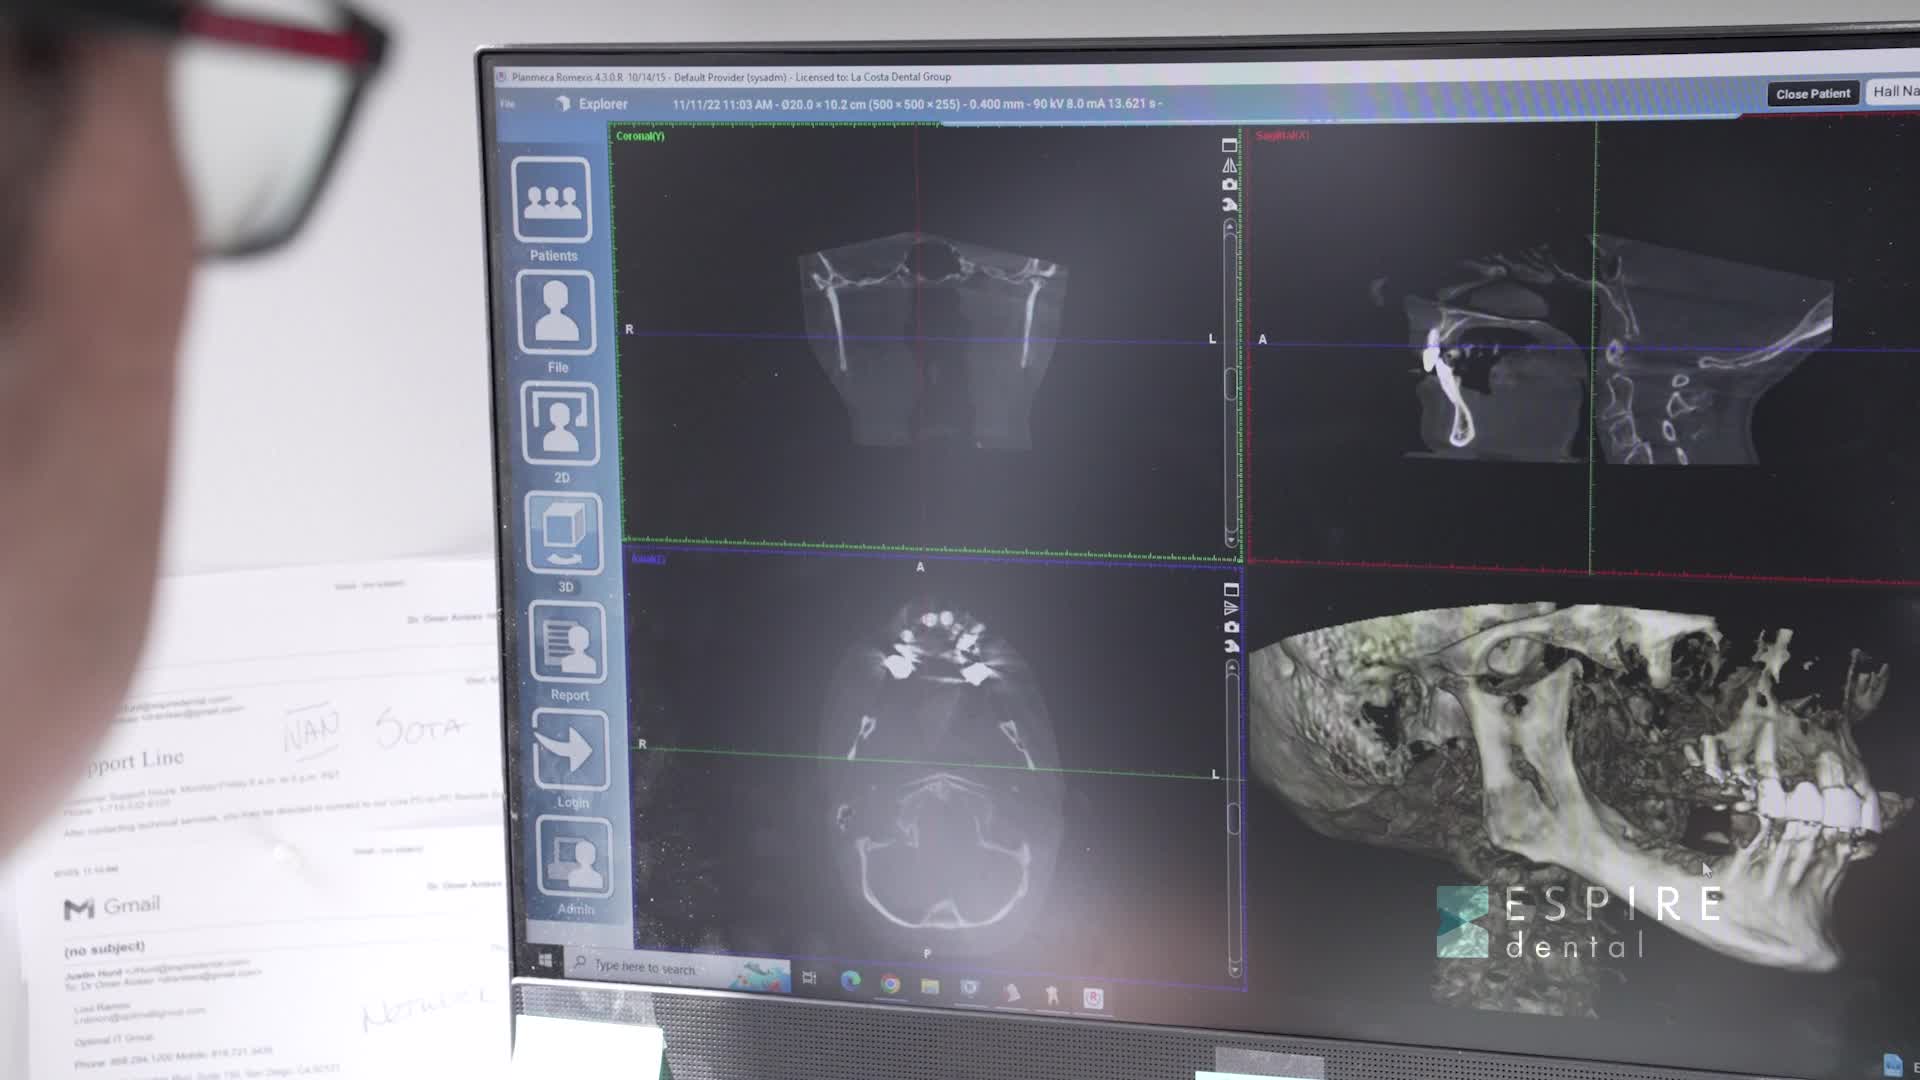
Task: Open Coronal view settings wrench icon
Action: pos(1229,204)
